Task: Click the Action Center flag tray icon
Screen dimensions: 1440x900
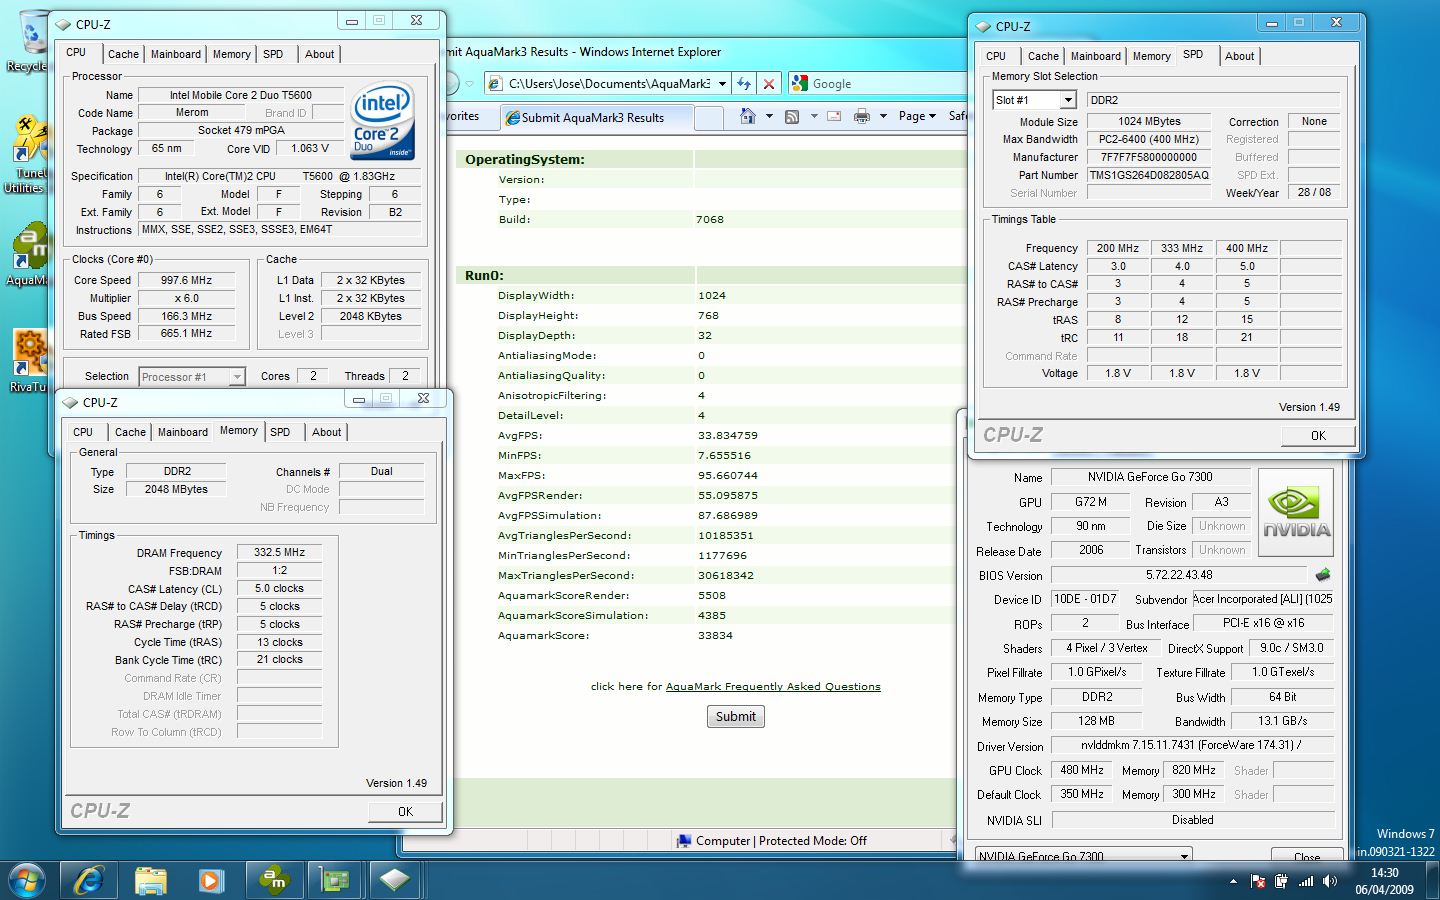Action: coord(1257,881)
